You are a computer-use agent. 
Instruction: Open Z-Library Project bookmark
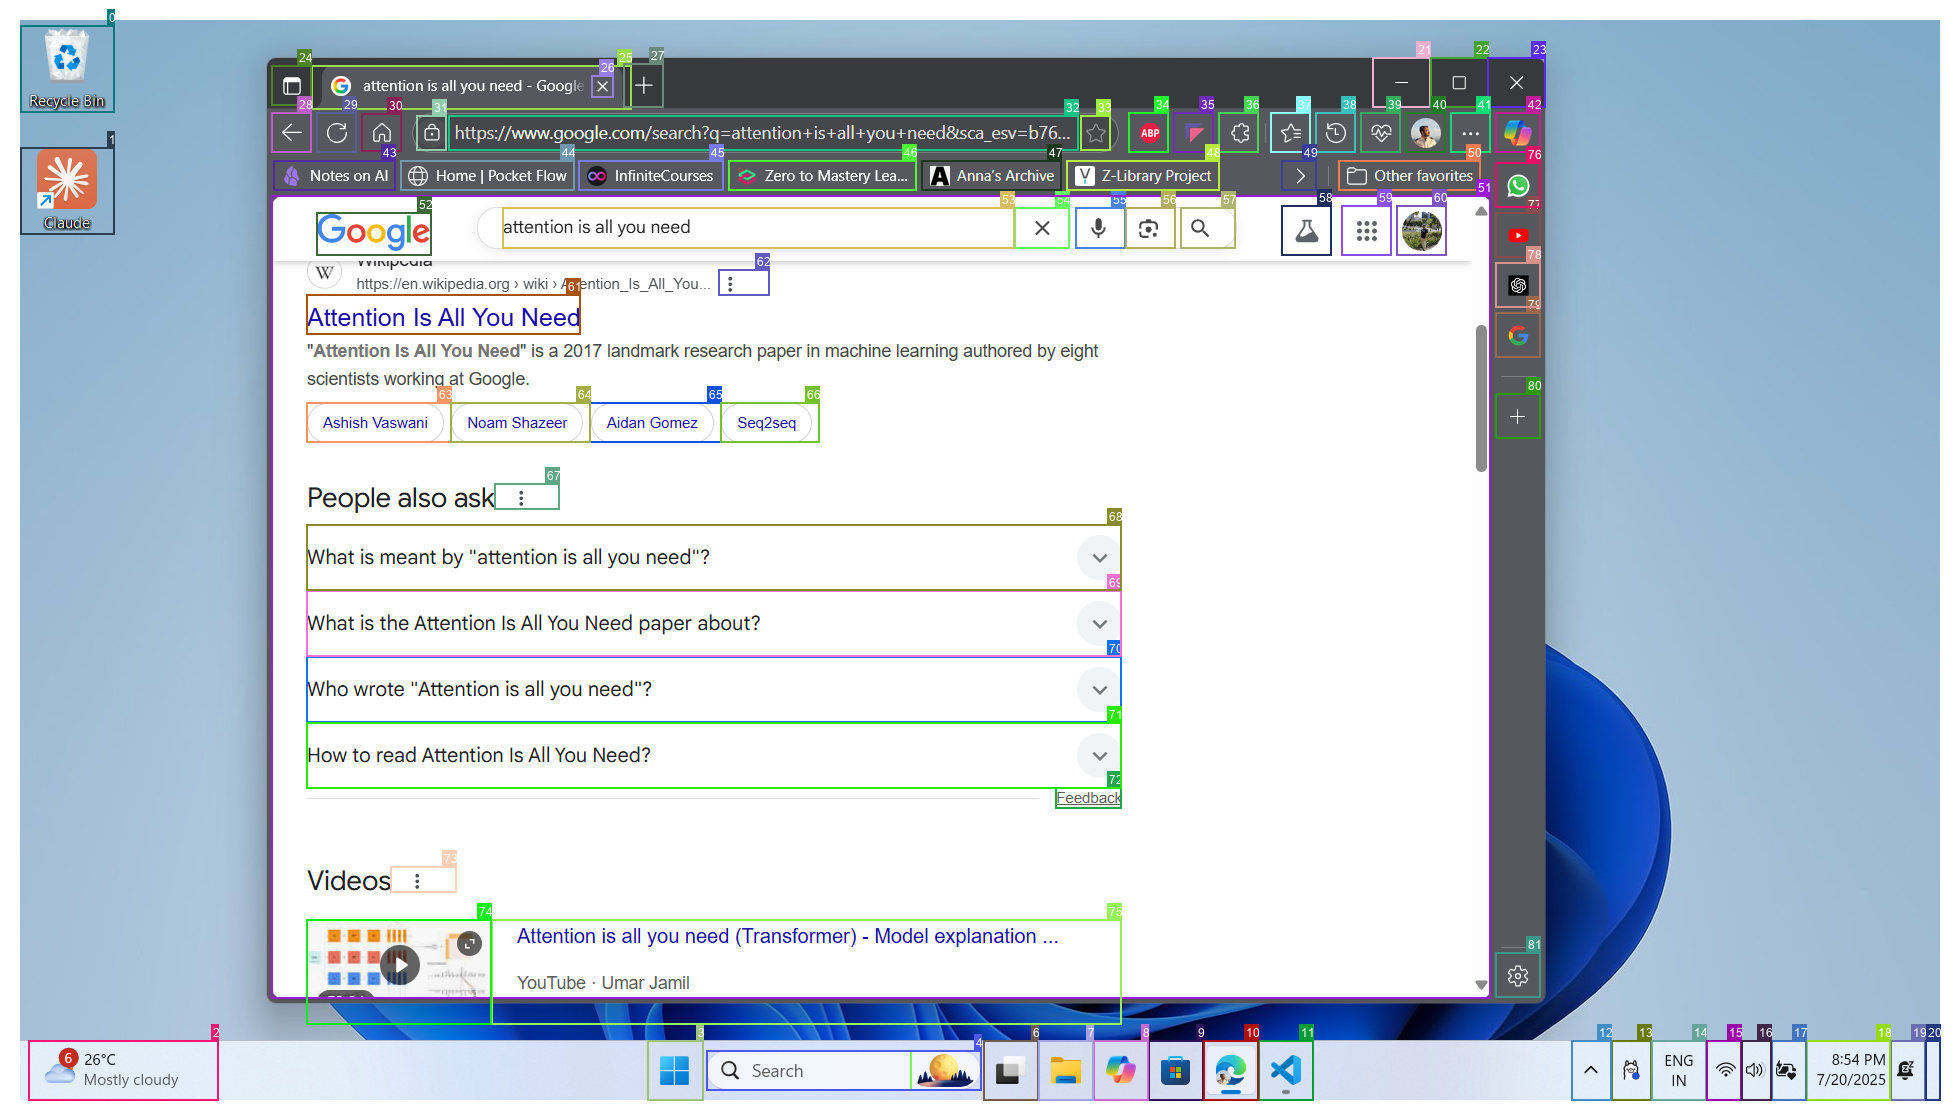pyautogui.click(x=1142, y=176)
